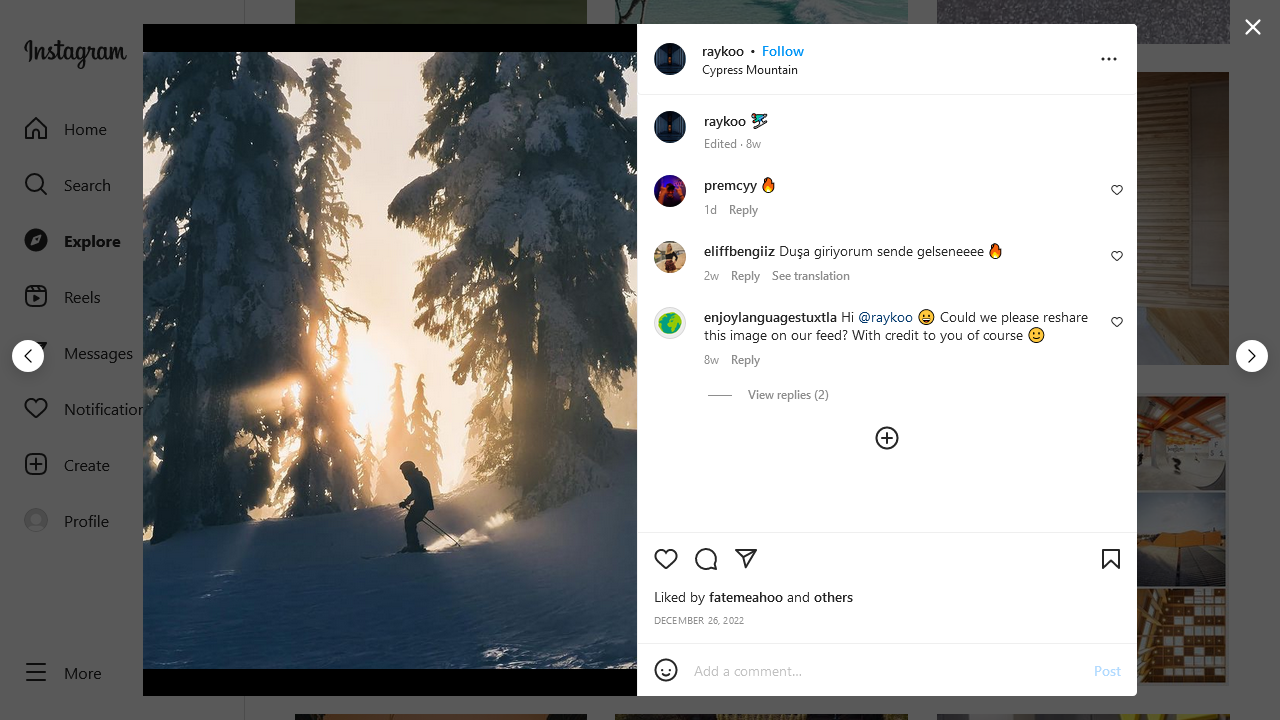1280x720 pixels.
Task: Open raykoo username in post header
Action: (x=723, y=51)
